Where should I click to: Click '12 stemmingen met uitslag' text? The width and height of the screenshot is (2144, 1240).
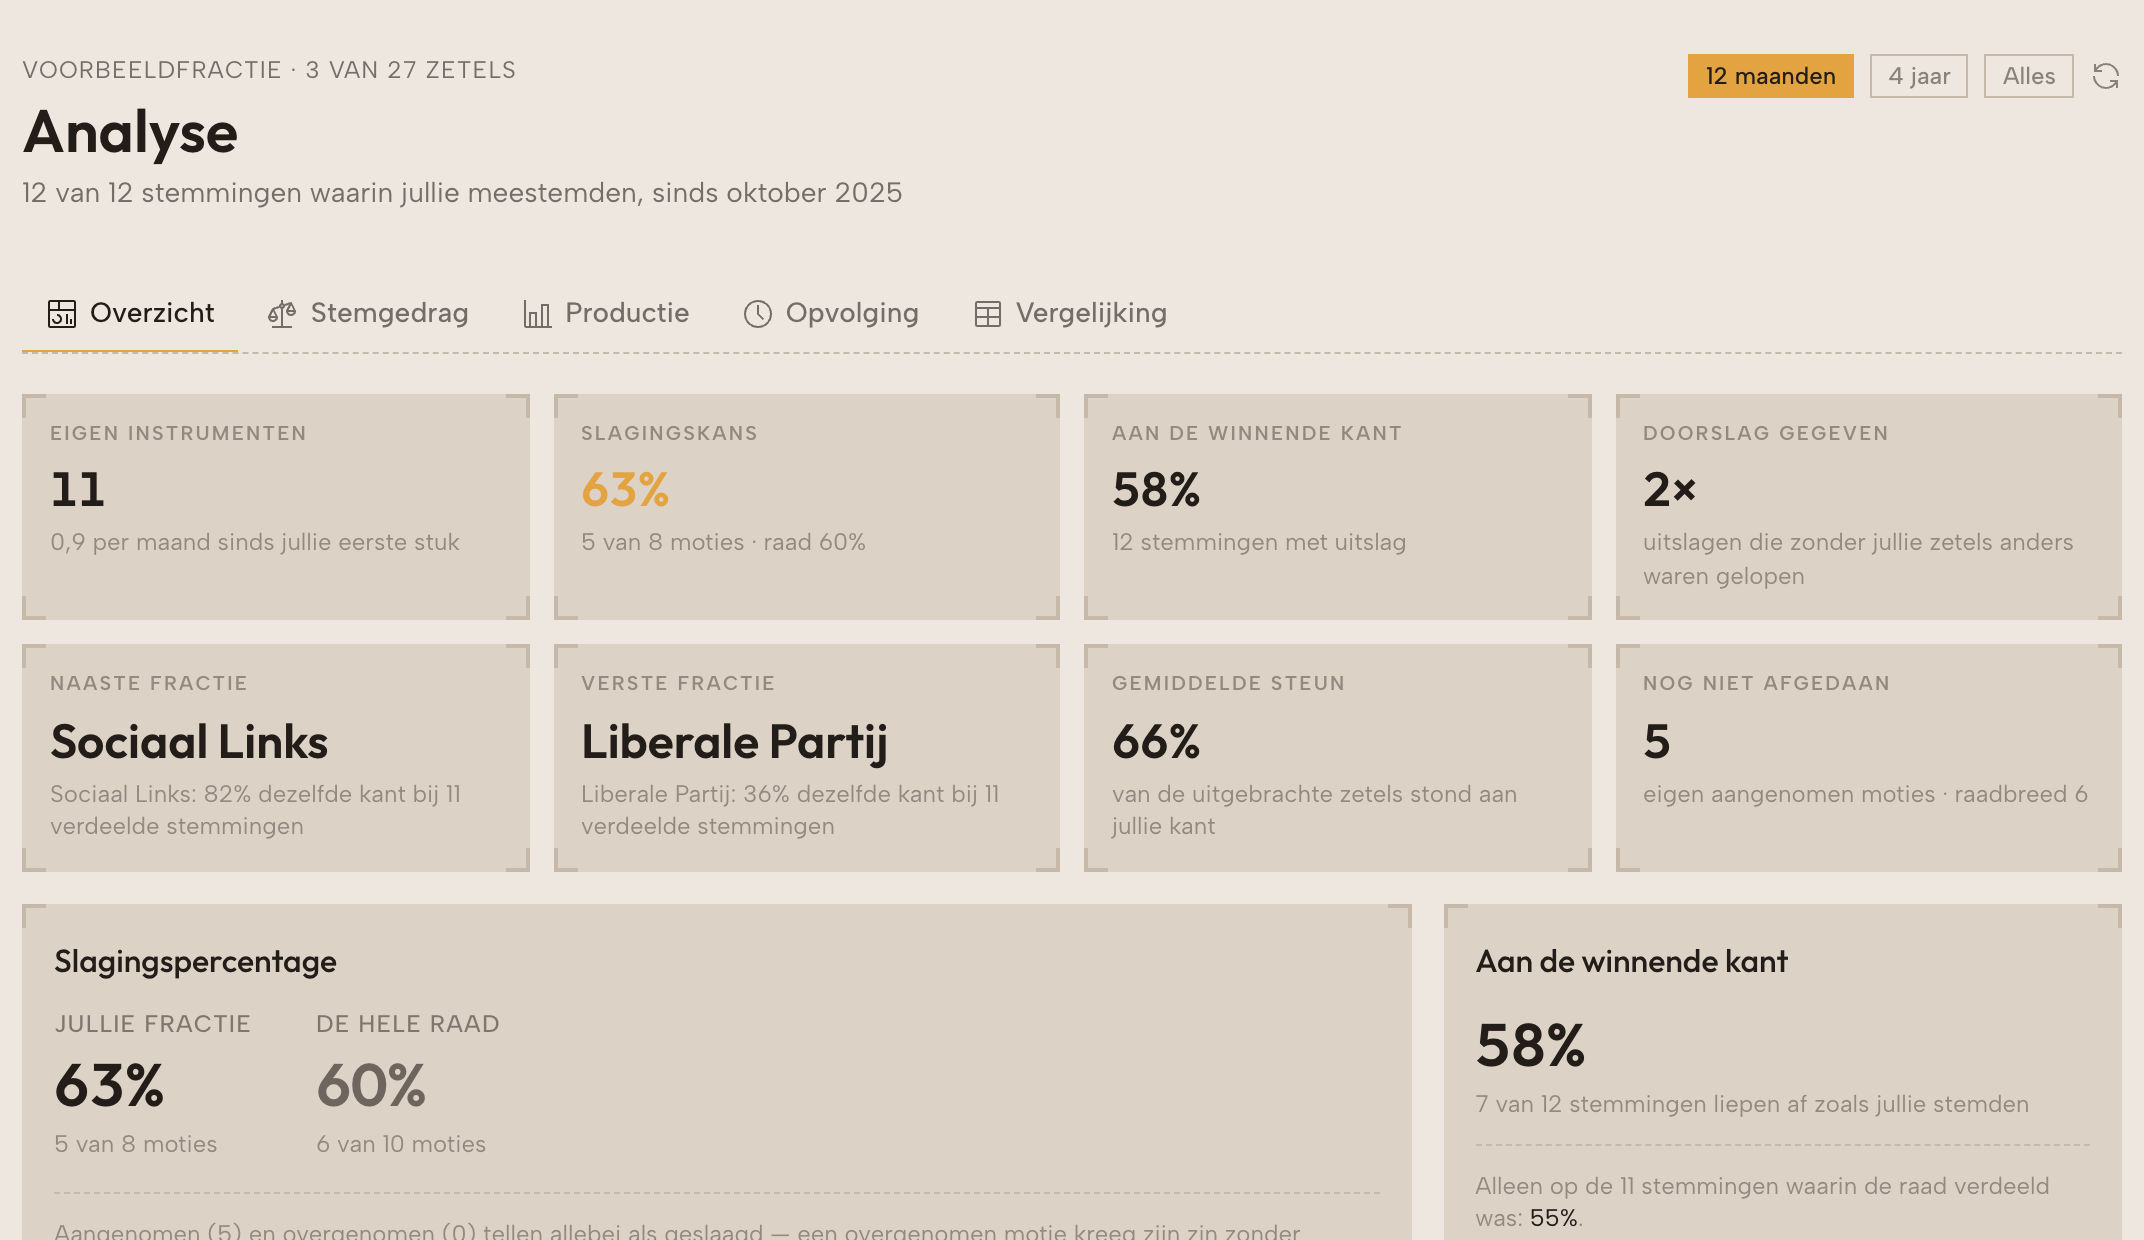(1259, 542)
